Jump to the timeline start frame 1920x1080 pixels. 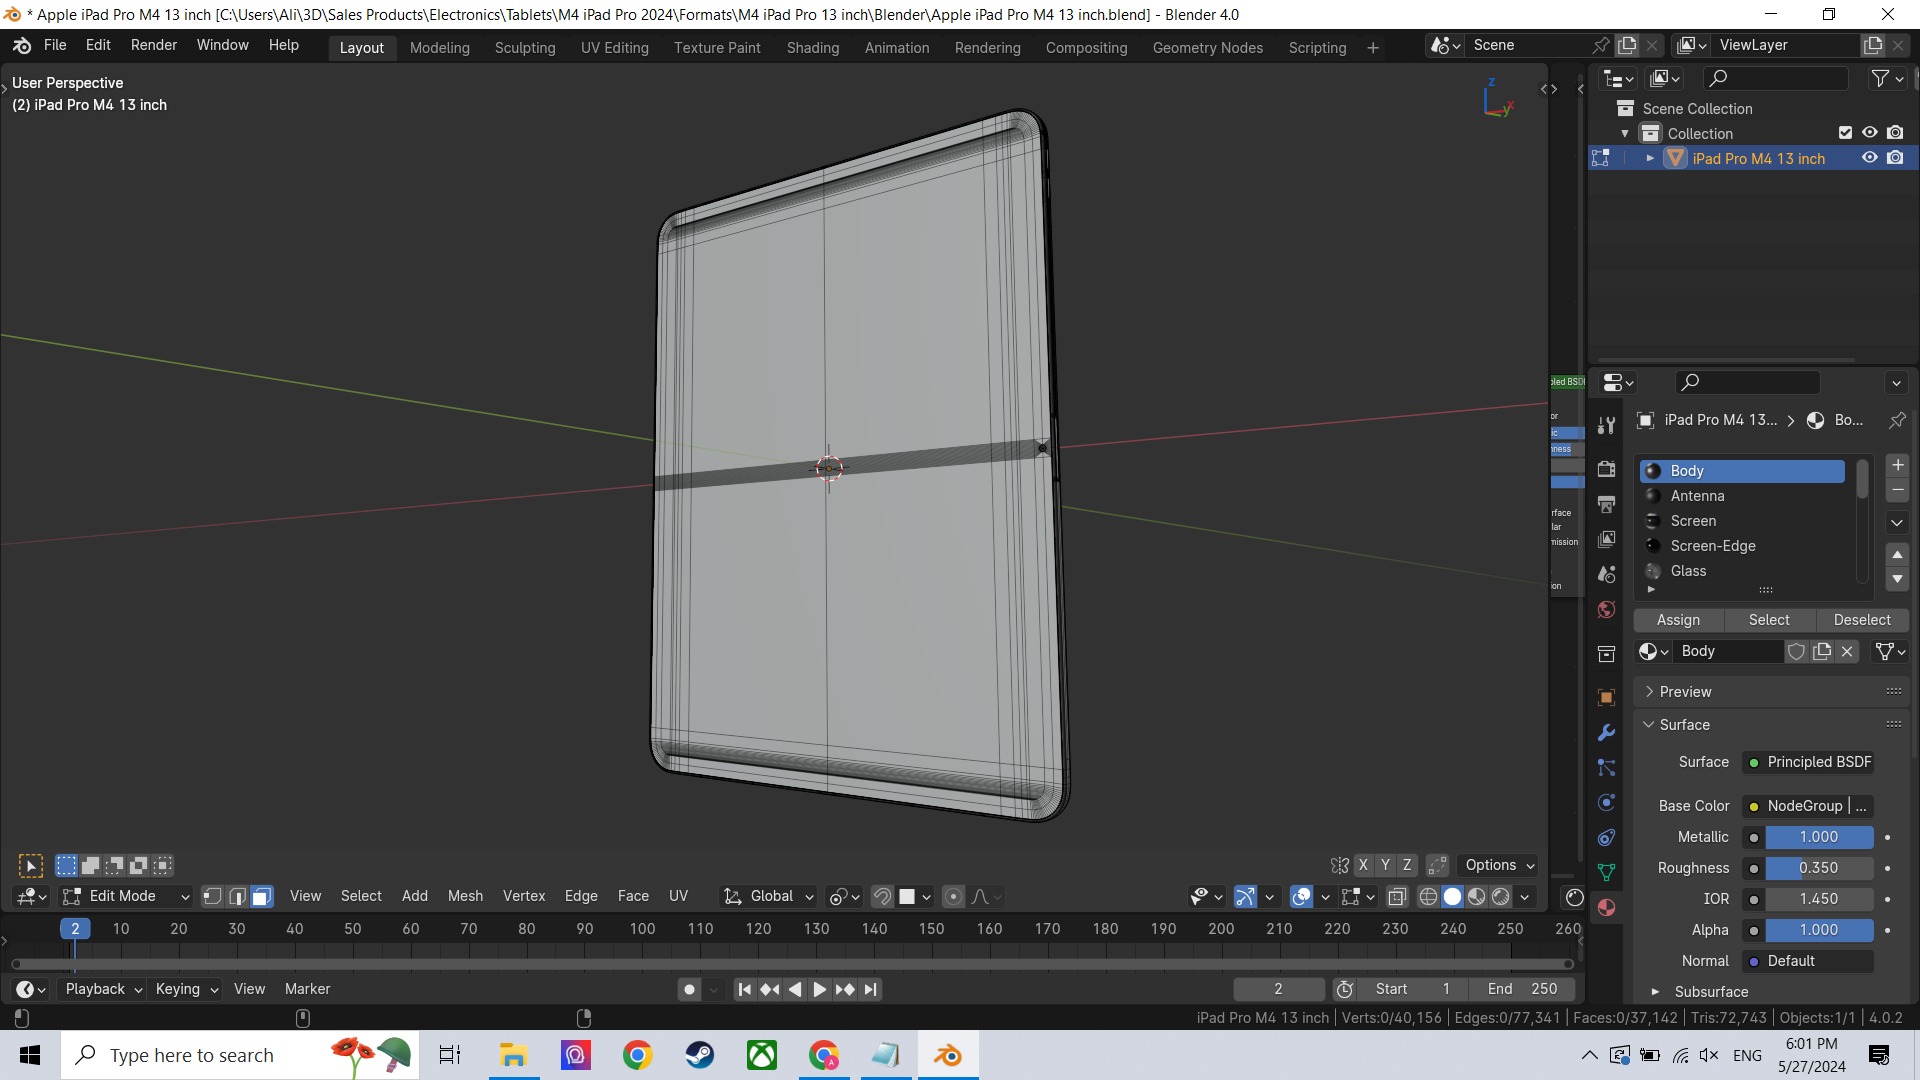744,989
